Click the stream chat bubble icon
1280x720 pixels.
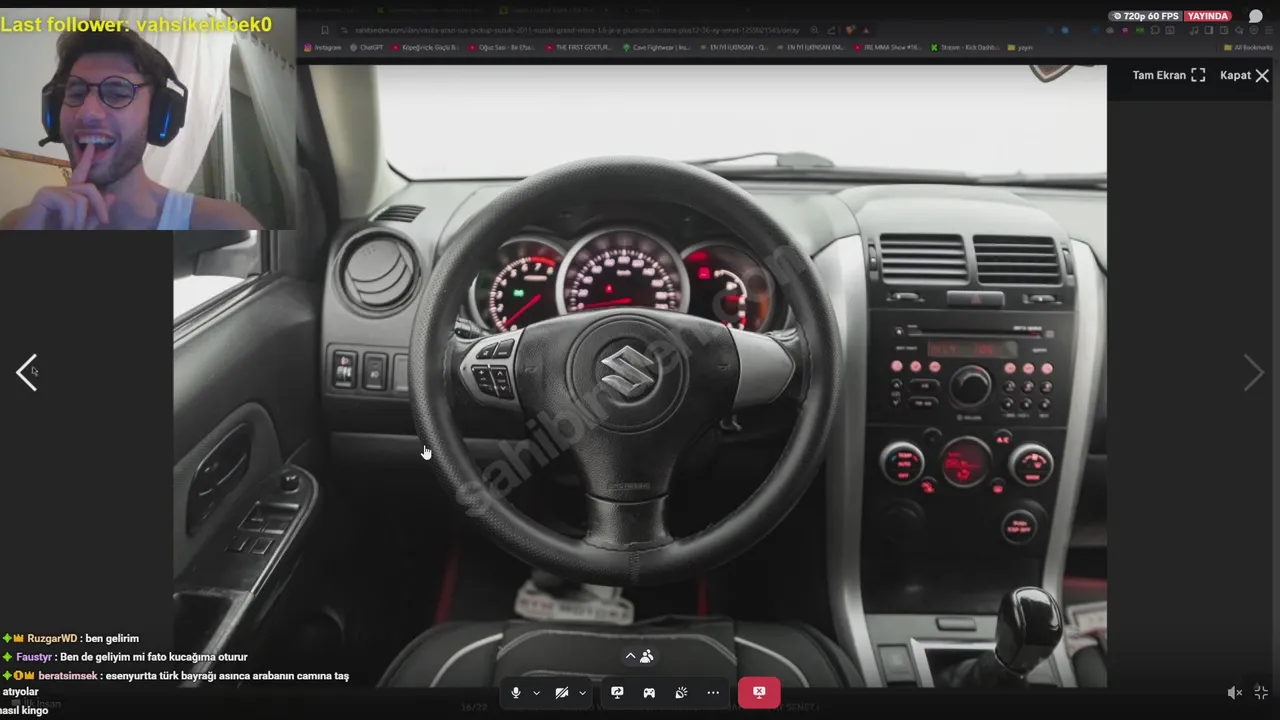point(1256,16)
